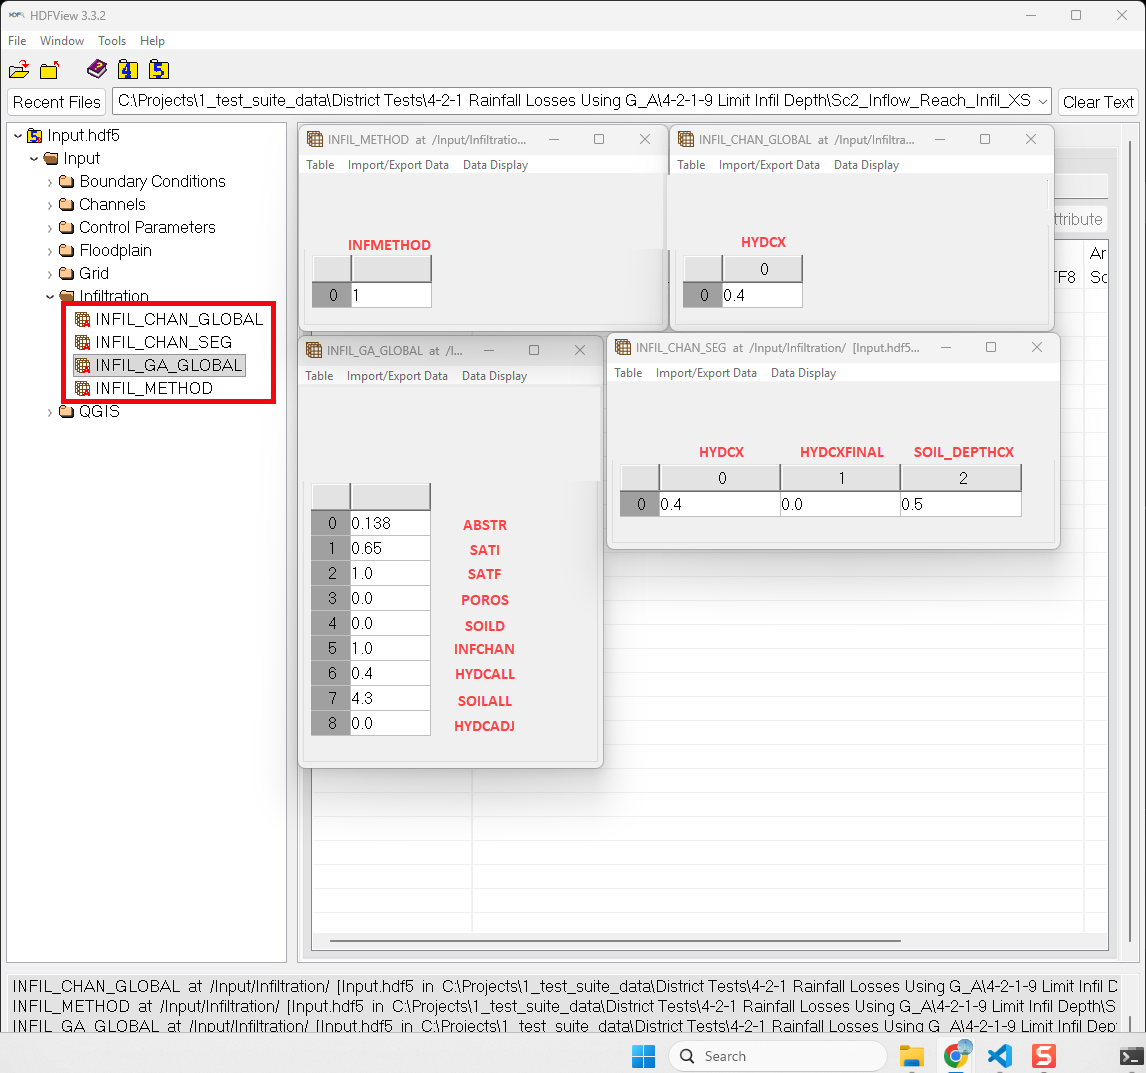Click the Open file toolbar icon
This screenshot has height=1073, width=1146.
coord(19,70)
